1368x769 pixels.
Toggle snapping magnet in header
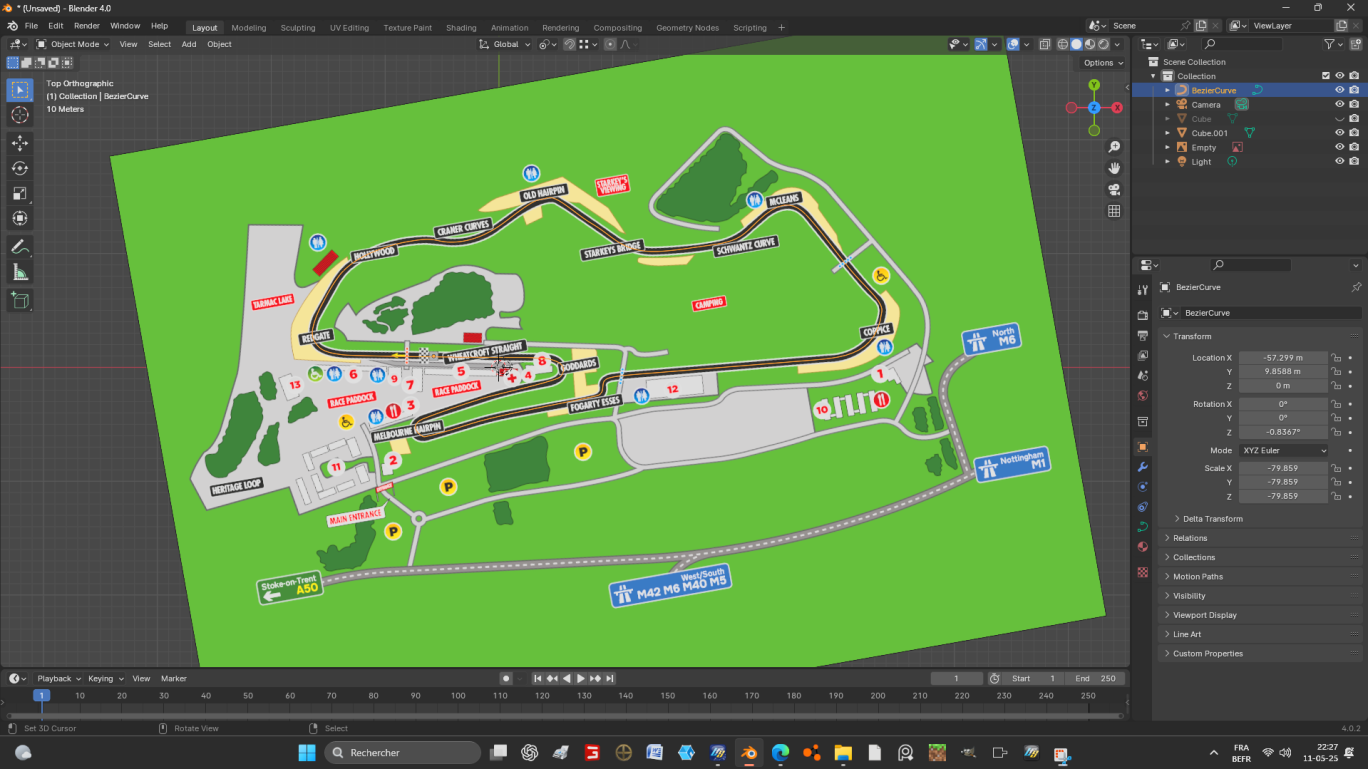(x=569, y=44)
